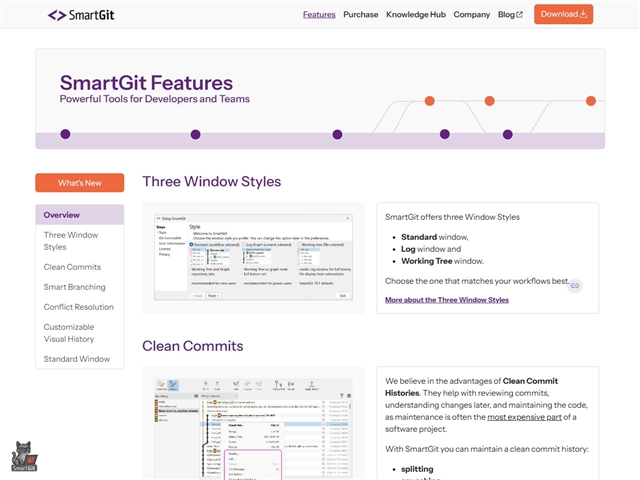Image resolution: width=640 pixels, height=480 pixels.
Task: Enlarge the Three Window Styles screenshot
Action: coord(253,256)
